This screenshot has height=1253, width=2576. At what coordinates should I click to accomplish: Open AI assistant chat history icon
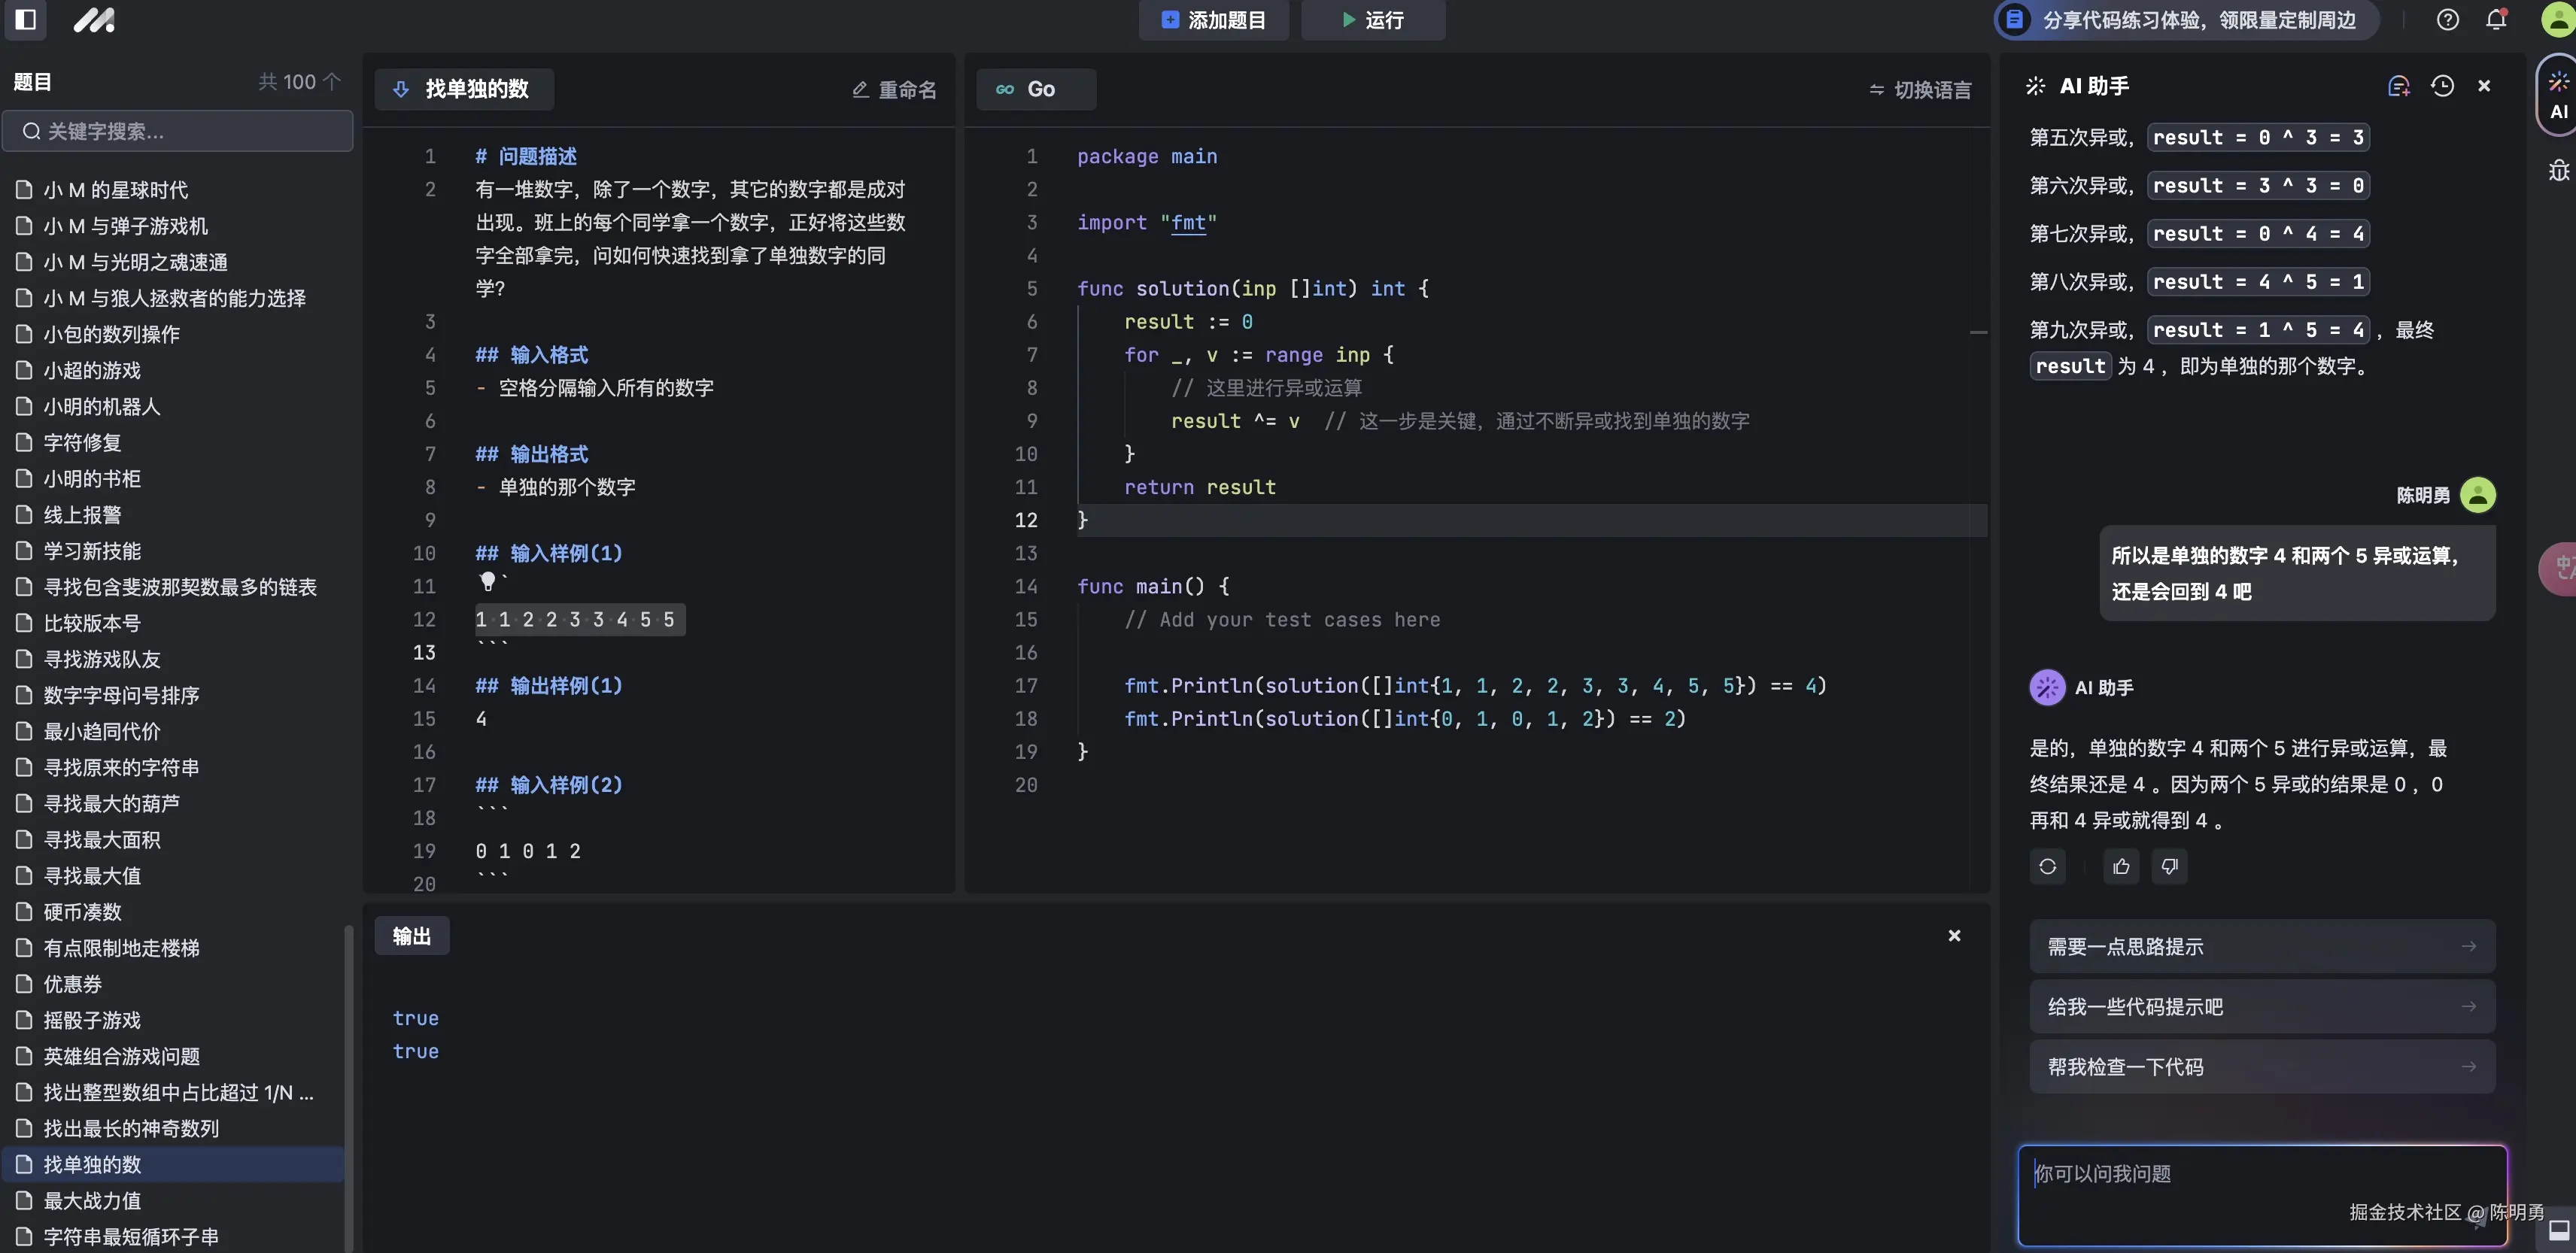click(x=2442, y=86)
